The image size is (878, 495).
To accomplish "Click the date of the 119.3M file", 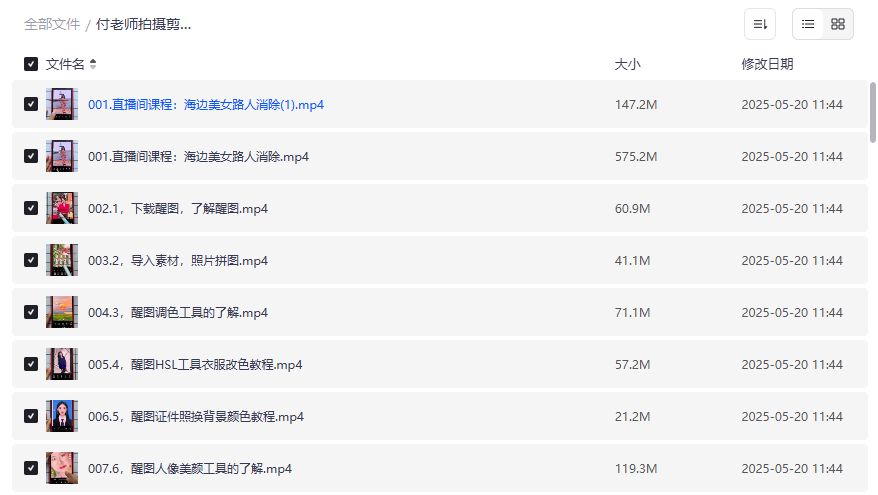I will pyautogui.click(x=792, y=469).
